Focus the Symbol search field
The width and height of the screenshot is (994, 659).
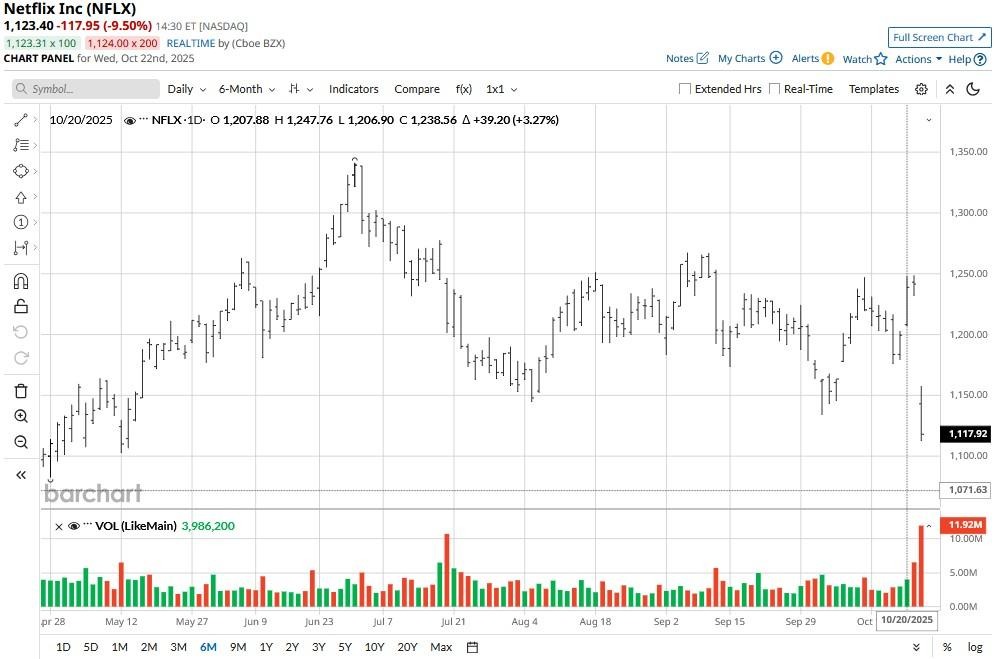click(x=86, y=89)
